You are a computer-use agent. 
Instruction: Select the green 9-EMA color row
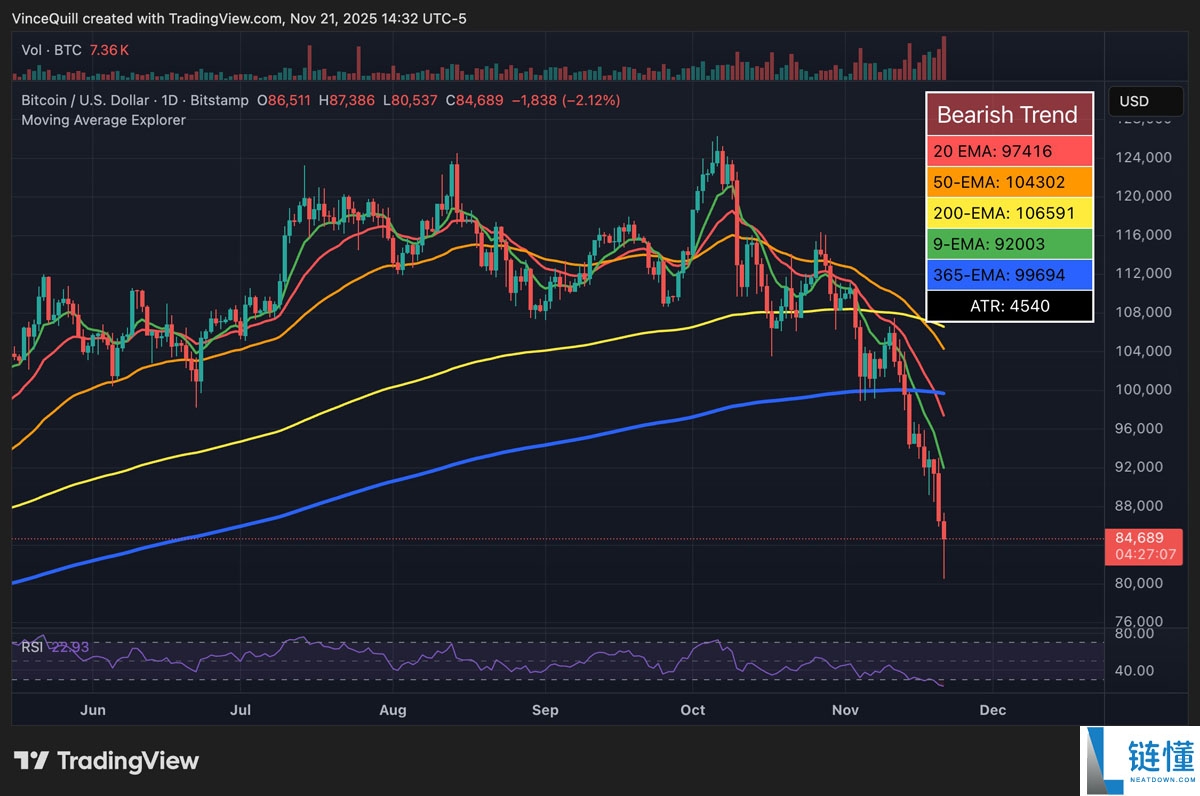click(x=1009, y=244)
